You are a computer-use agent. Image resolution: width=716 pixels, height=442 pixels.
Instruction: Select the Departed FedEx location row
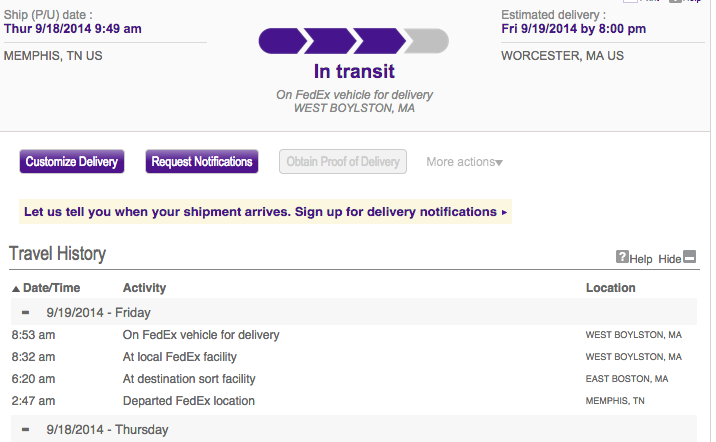point(354,401)
